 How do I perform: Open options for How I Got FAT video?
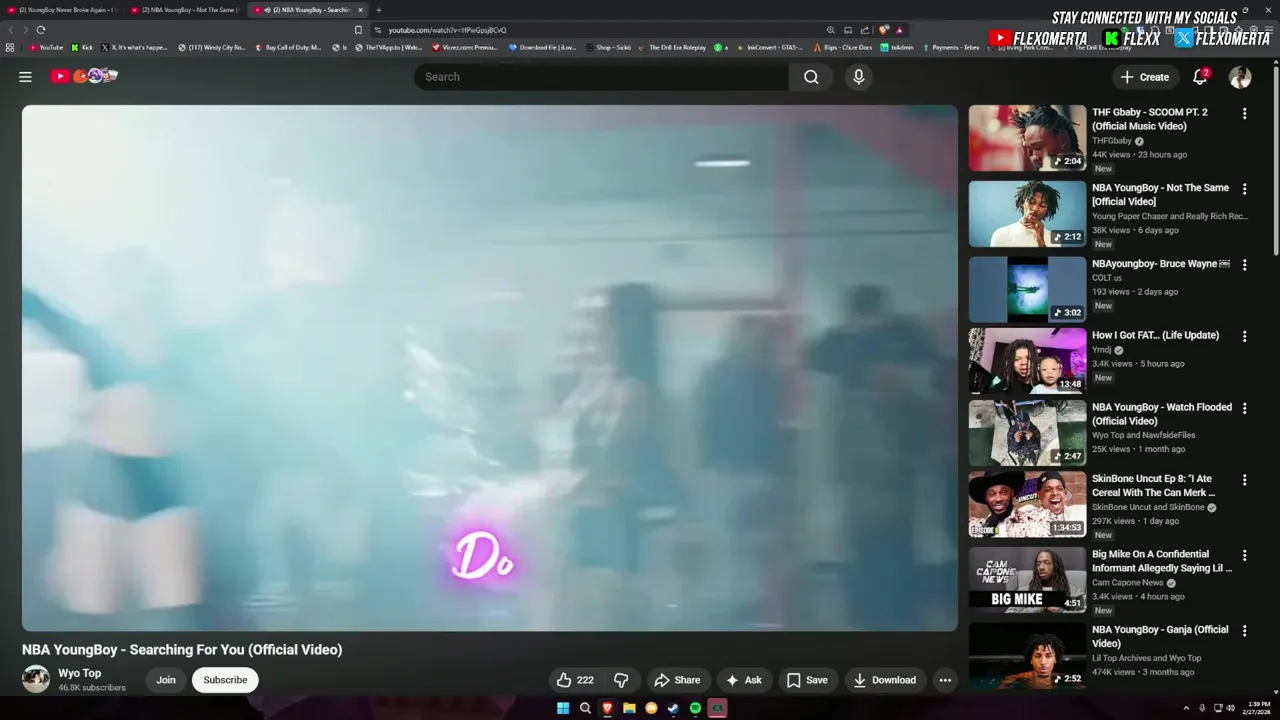tap(1244, 337)
